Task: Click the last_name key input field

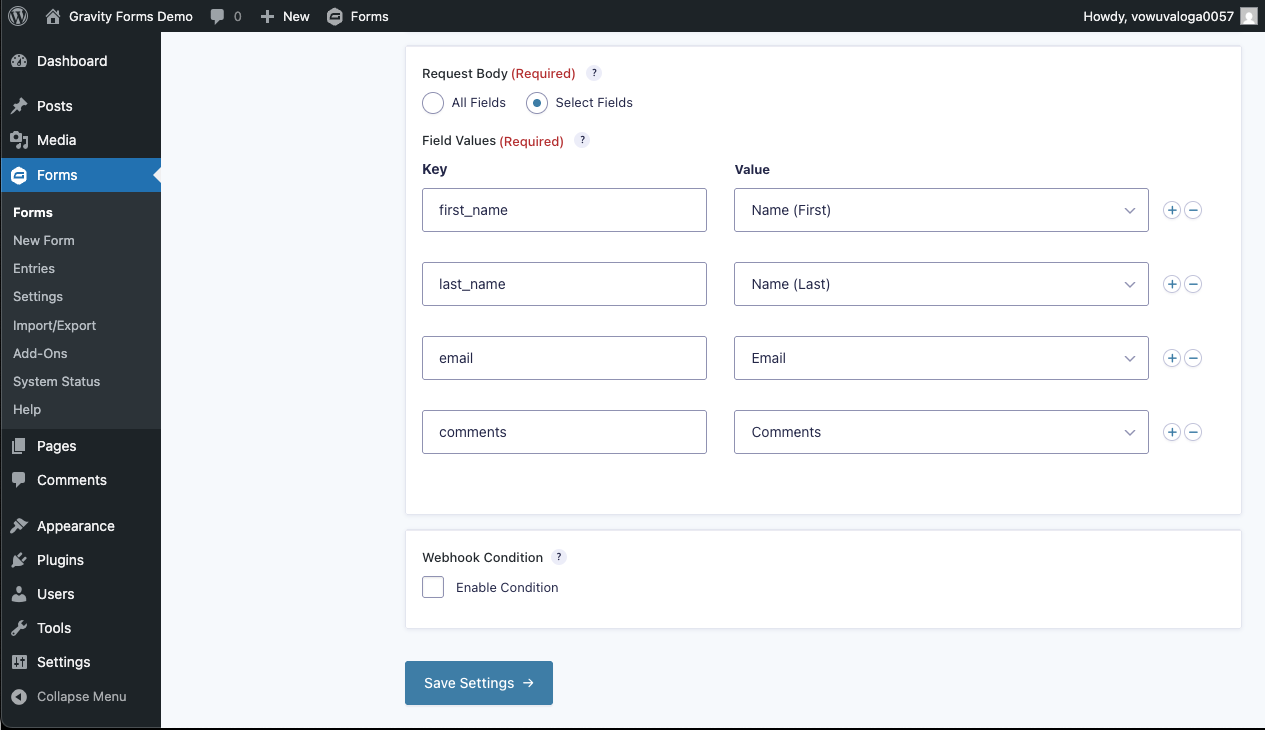Action: (564, 284)
